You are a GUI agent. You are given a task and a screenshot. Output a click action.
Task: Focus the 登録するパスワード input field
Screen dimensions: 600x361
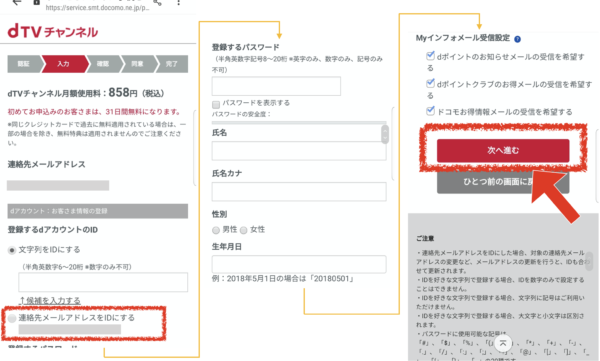[276, 86]
